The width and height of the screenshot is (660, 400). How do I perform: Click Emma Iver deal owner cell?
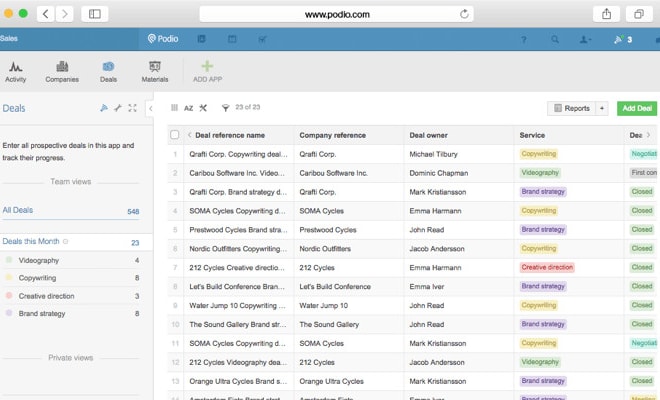click(x=427, y=287)
